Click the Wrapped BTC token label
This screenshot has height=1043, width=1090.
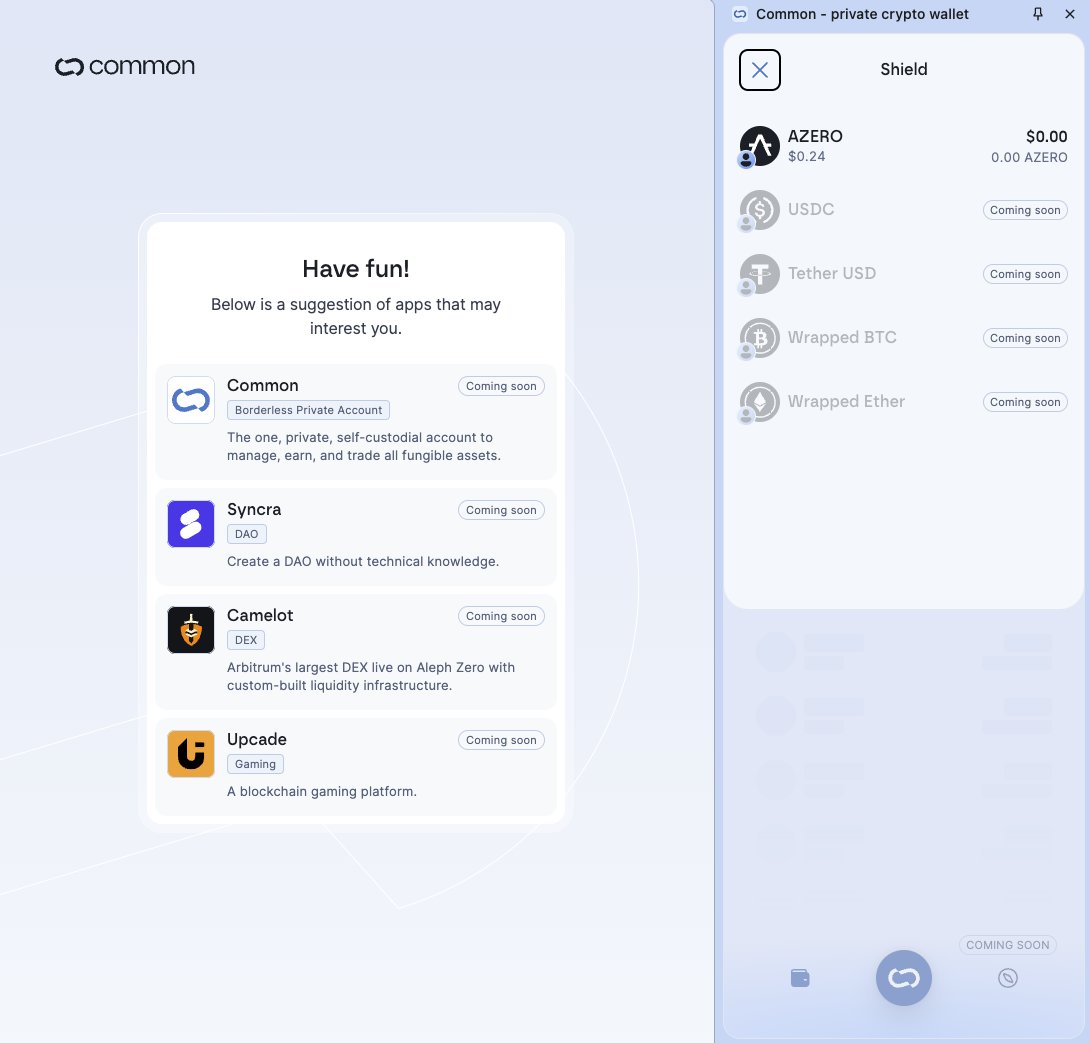[x=842, y=337]
